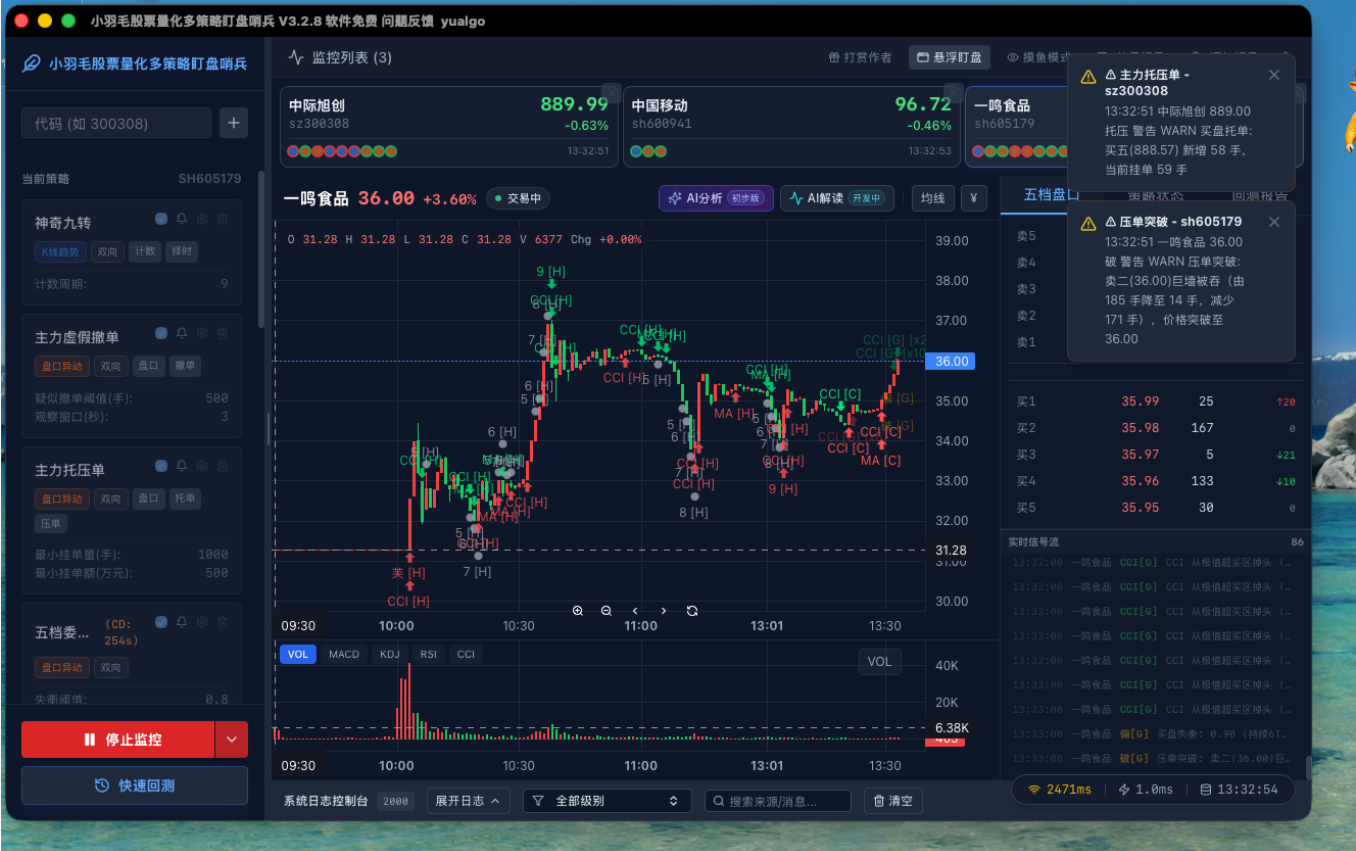Open gear settings for 神奇九转 strategy
Image resolution: width=1356 pixels, height=851 pixels.
tap(202, 219)
